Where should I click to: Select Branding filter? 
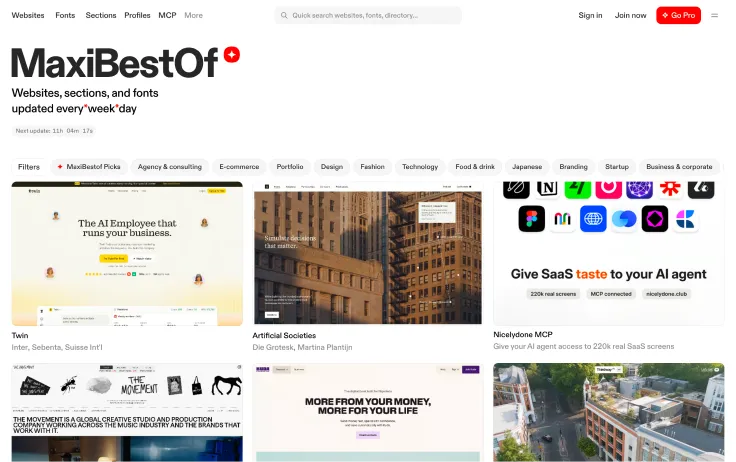click(573, 167)
